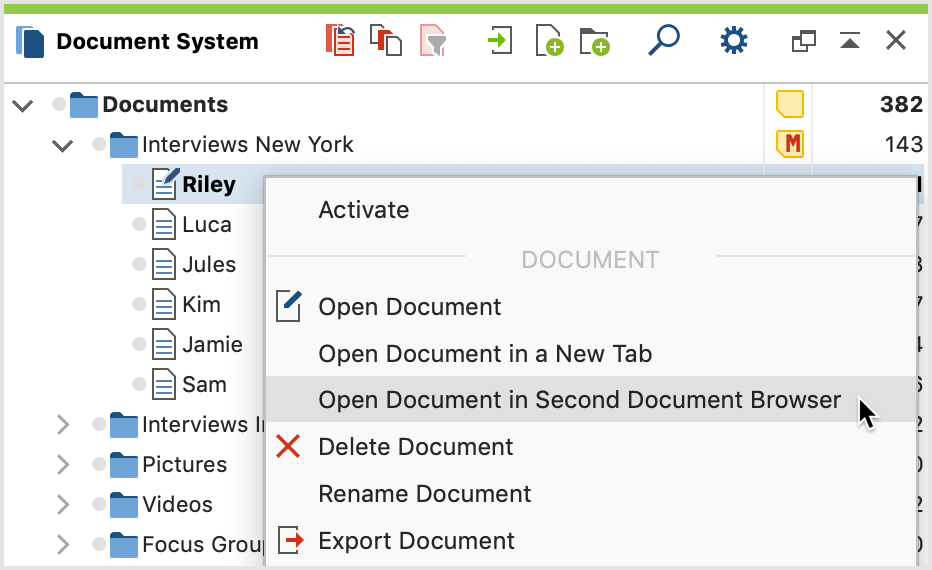932x570 pixels.
Task: Click the New Document icon with plus
Action: click(x=549, y=40)
